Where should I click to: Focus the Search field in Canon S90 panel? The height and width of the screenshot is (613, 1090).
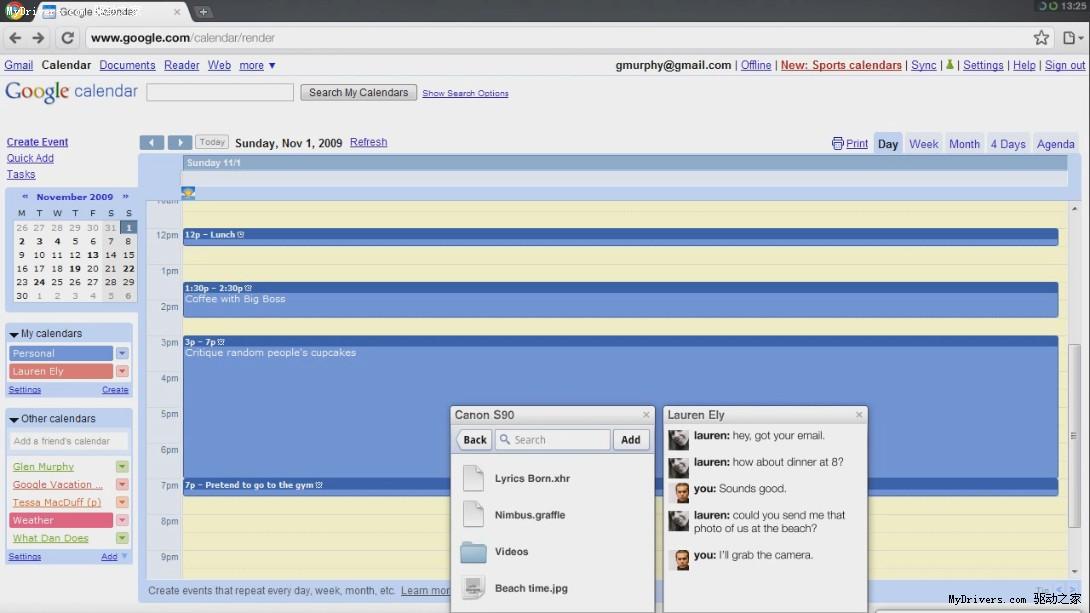[553, 440]
